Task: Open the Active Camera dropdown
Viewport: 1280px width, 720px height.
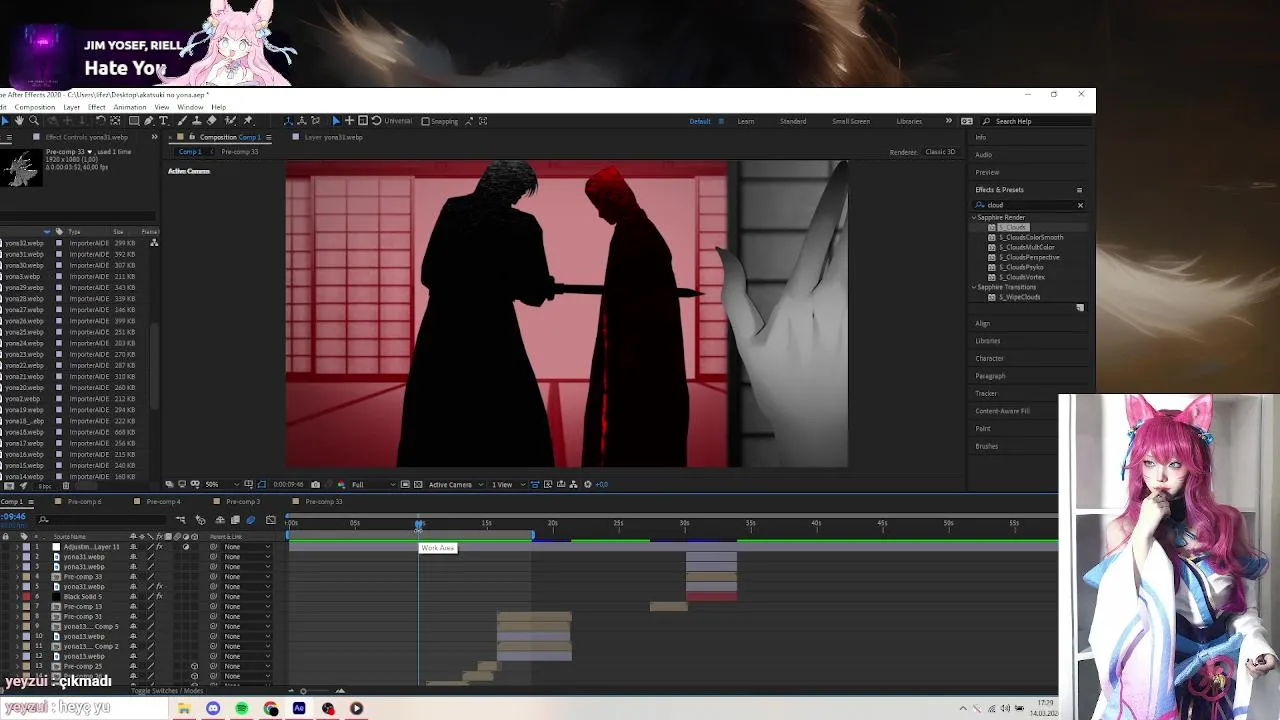Action: tap(456, 485)
